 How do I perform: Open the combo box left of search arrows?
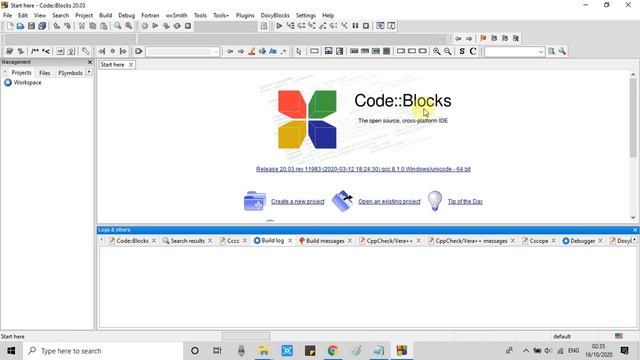[182, 52]
